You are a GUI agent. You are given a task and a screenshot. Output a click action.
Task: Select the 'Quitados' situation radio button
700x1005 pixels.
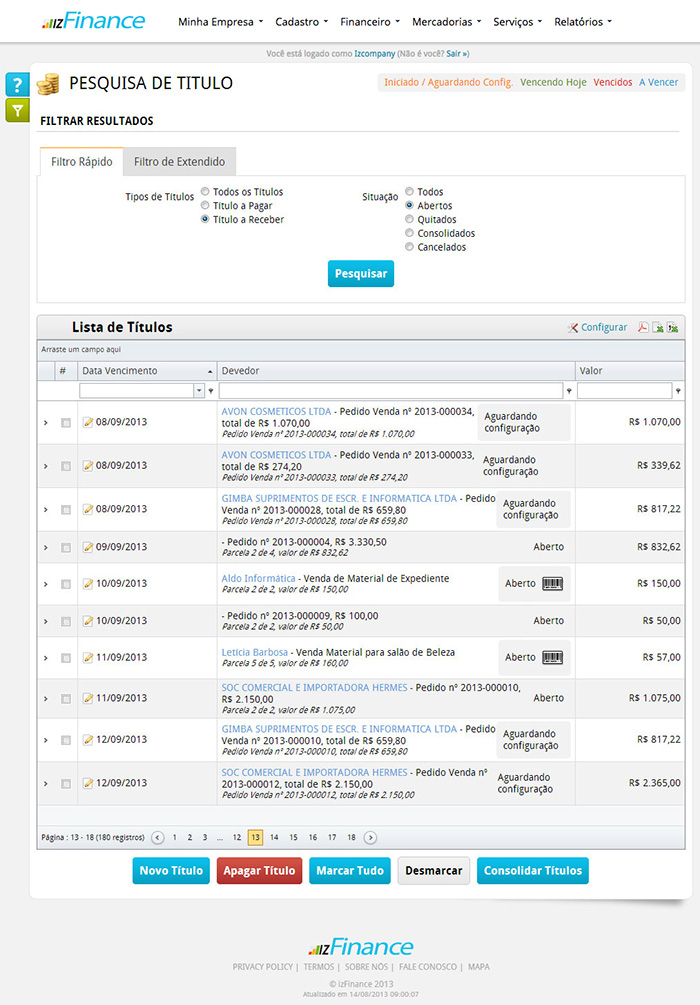pyautogui.click(x=409, y=219)
